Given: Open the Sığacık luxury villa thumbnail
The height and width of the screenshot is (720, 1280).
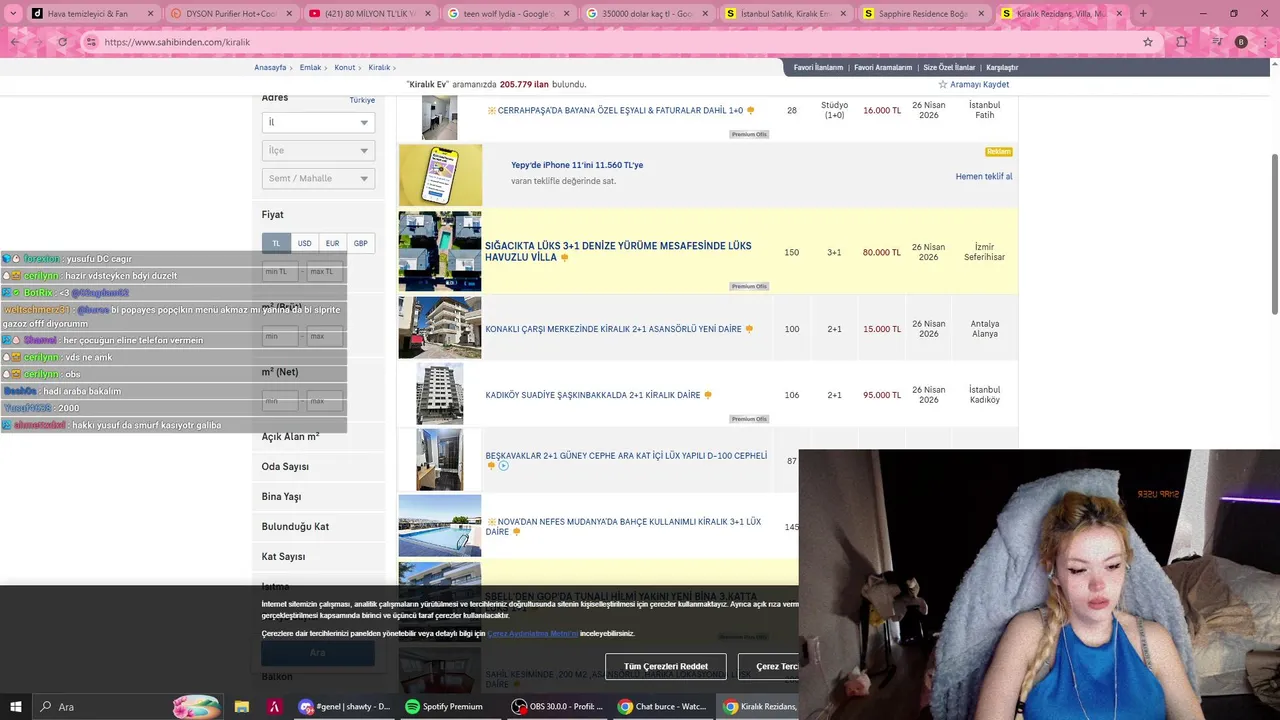Looking at the screenshot, I should pyautogui.click(x=440, y=251).
